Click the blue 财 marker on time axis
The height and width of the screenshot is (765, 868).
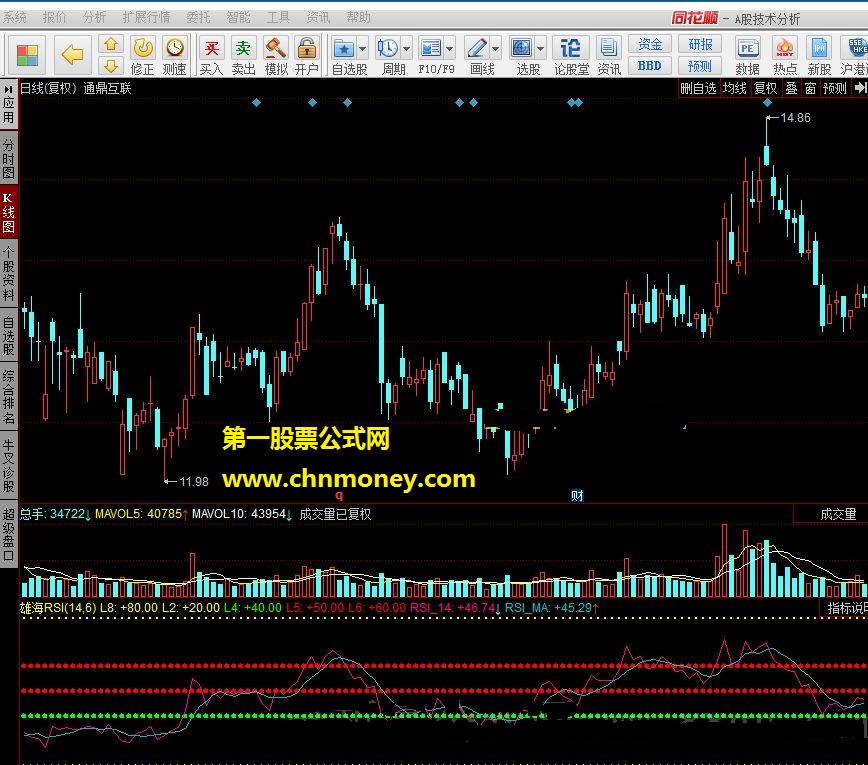(577, 495)
